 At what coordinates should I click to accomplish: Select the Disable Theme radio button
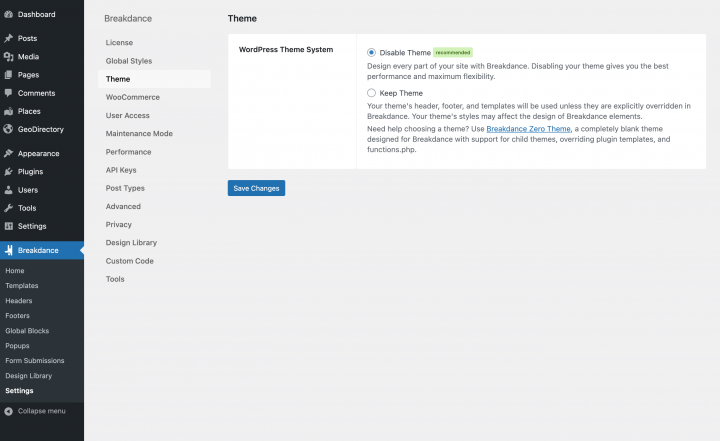point(372,52)
